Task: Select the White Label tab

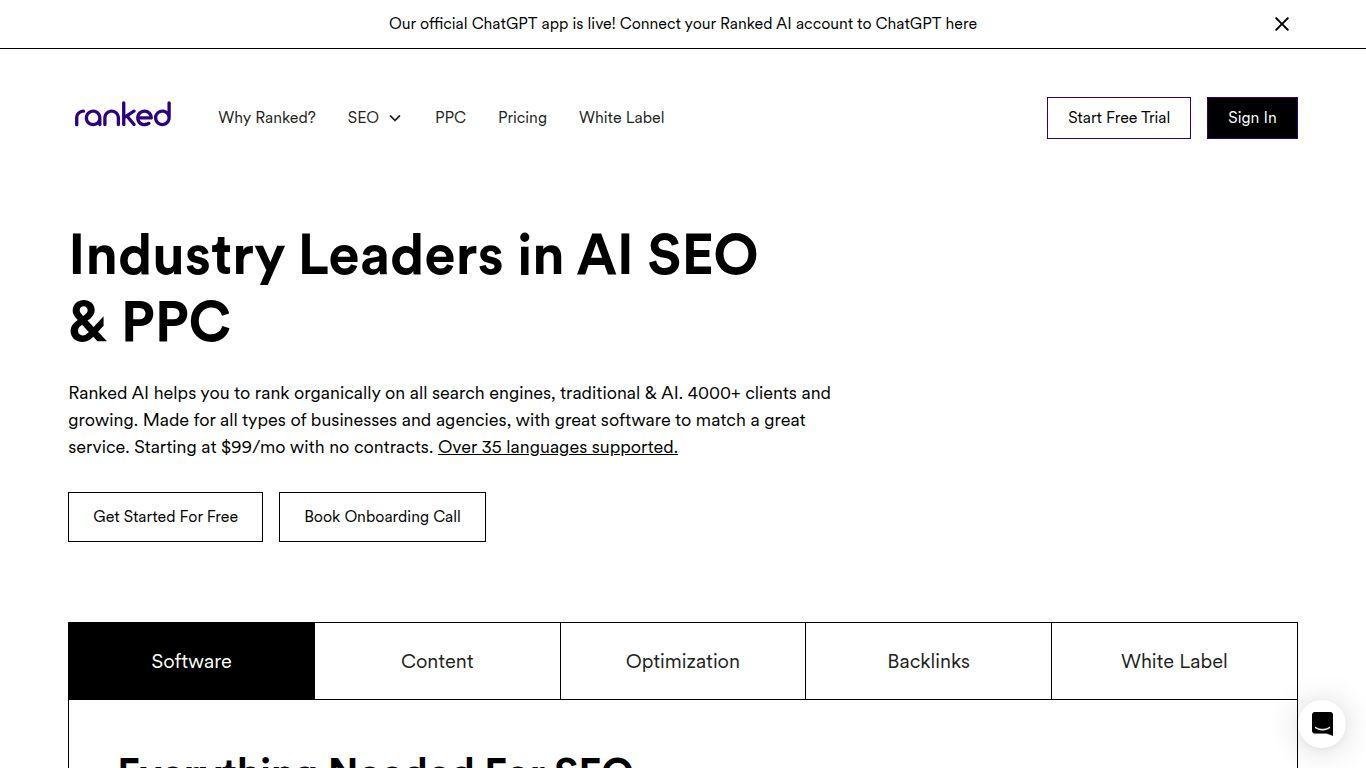Action: (1174, 661)
